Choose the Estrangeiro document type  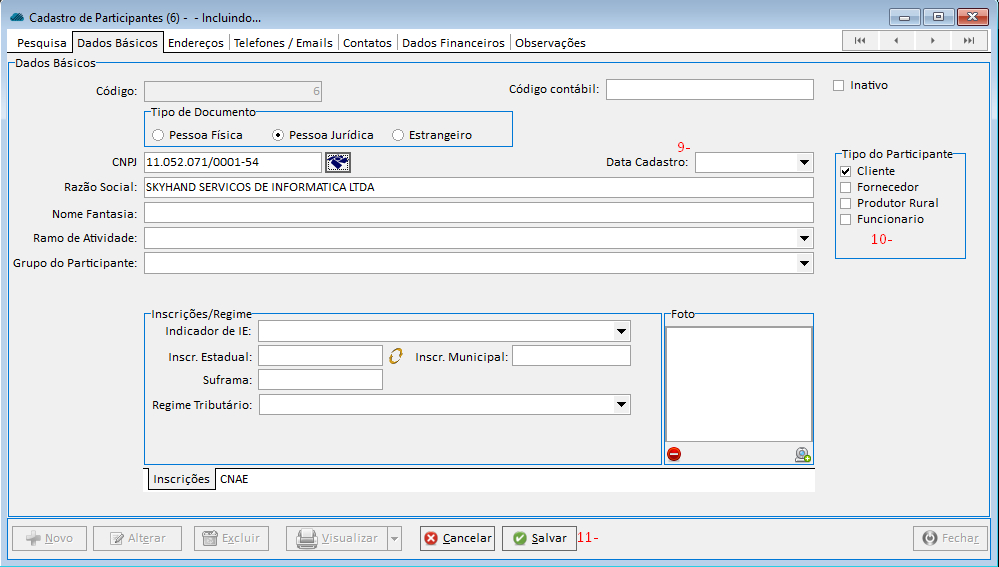398,135
